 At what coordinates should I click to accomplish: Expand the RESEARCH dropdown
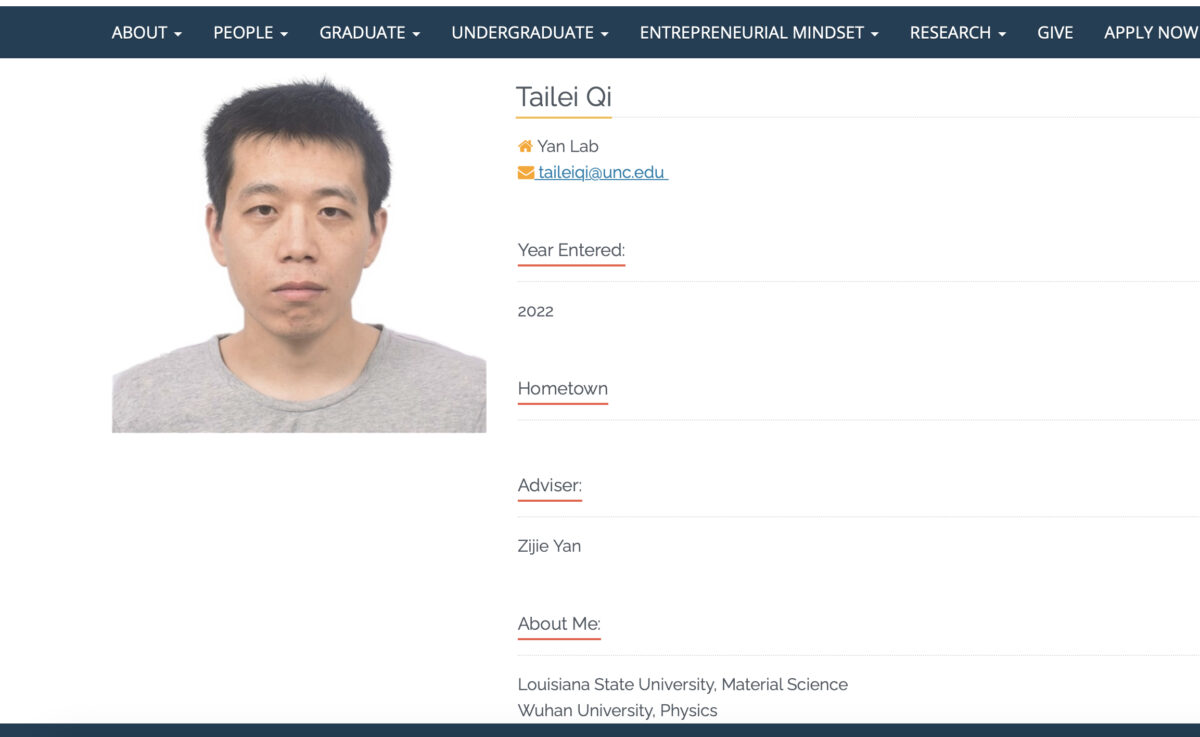click(957, 33)
